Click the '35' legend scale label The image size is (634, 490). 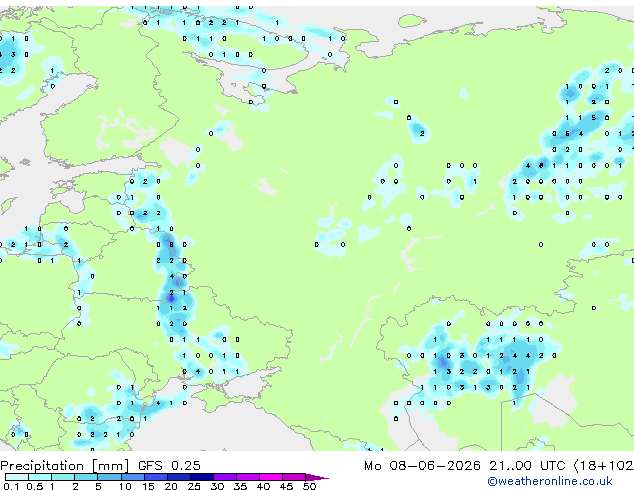pos(241,486)
